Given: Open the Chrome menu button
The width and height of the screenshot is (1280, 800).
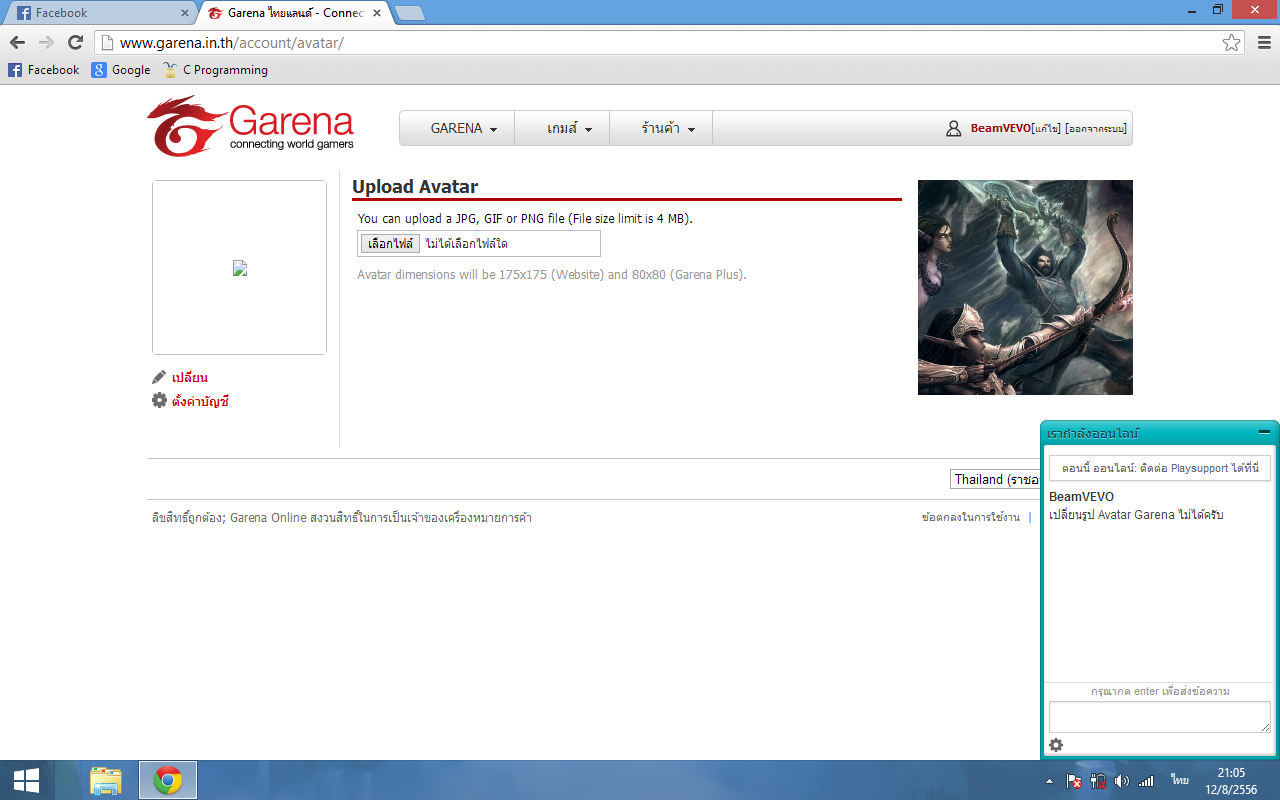Looking at the screenshot, I should click(x=1263, y=43).
